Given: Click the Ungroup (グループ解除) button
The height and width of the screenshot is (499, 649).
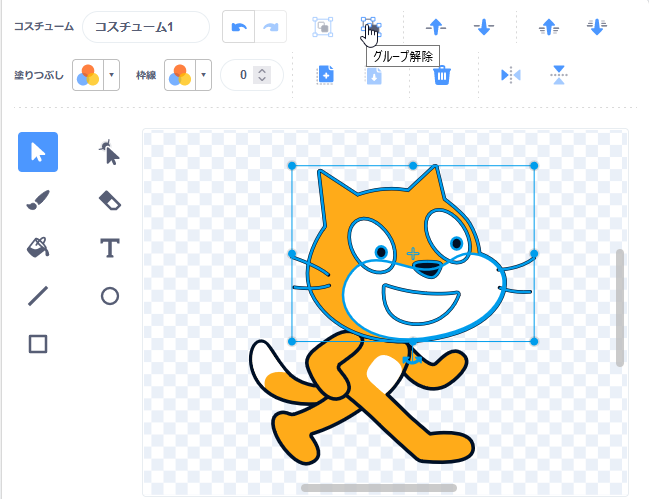Looking at the screenshot, I should 370,27.
